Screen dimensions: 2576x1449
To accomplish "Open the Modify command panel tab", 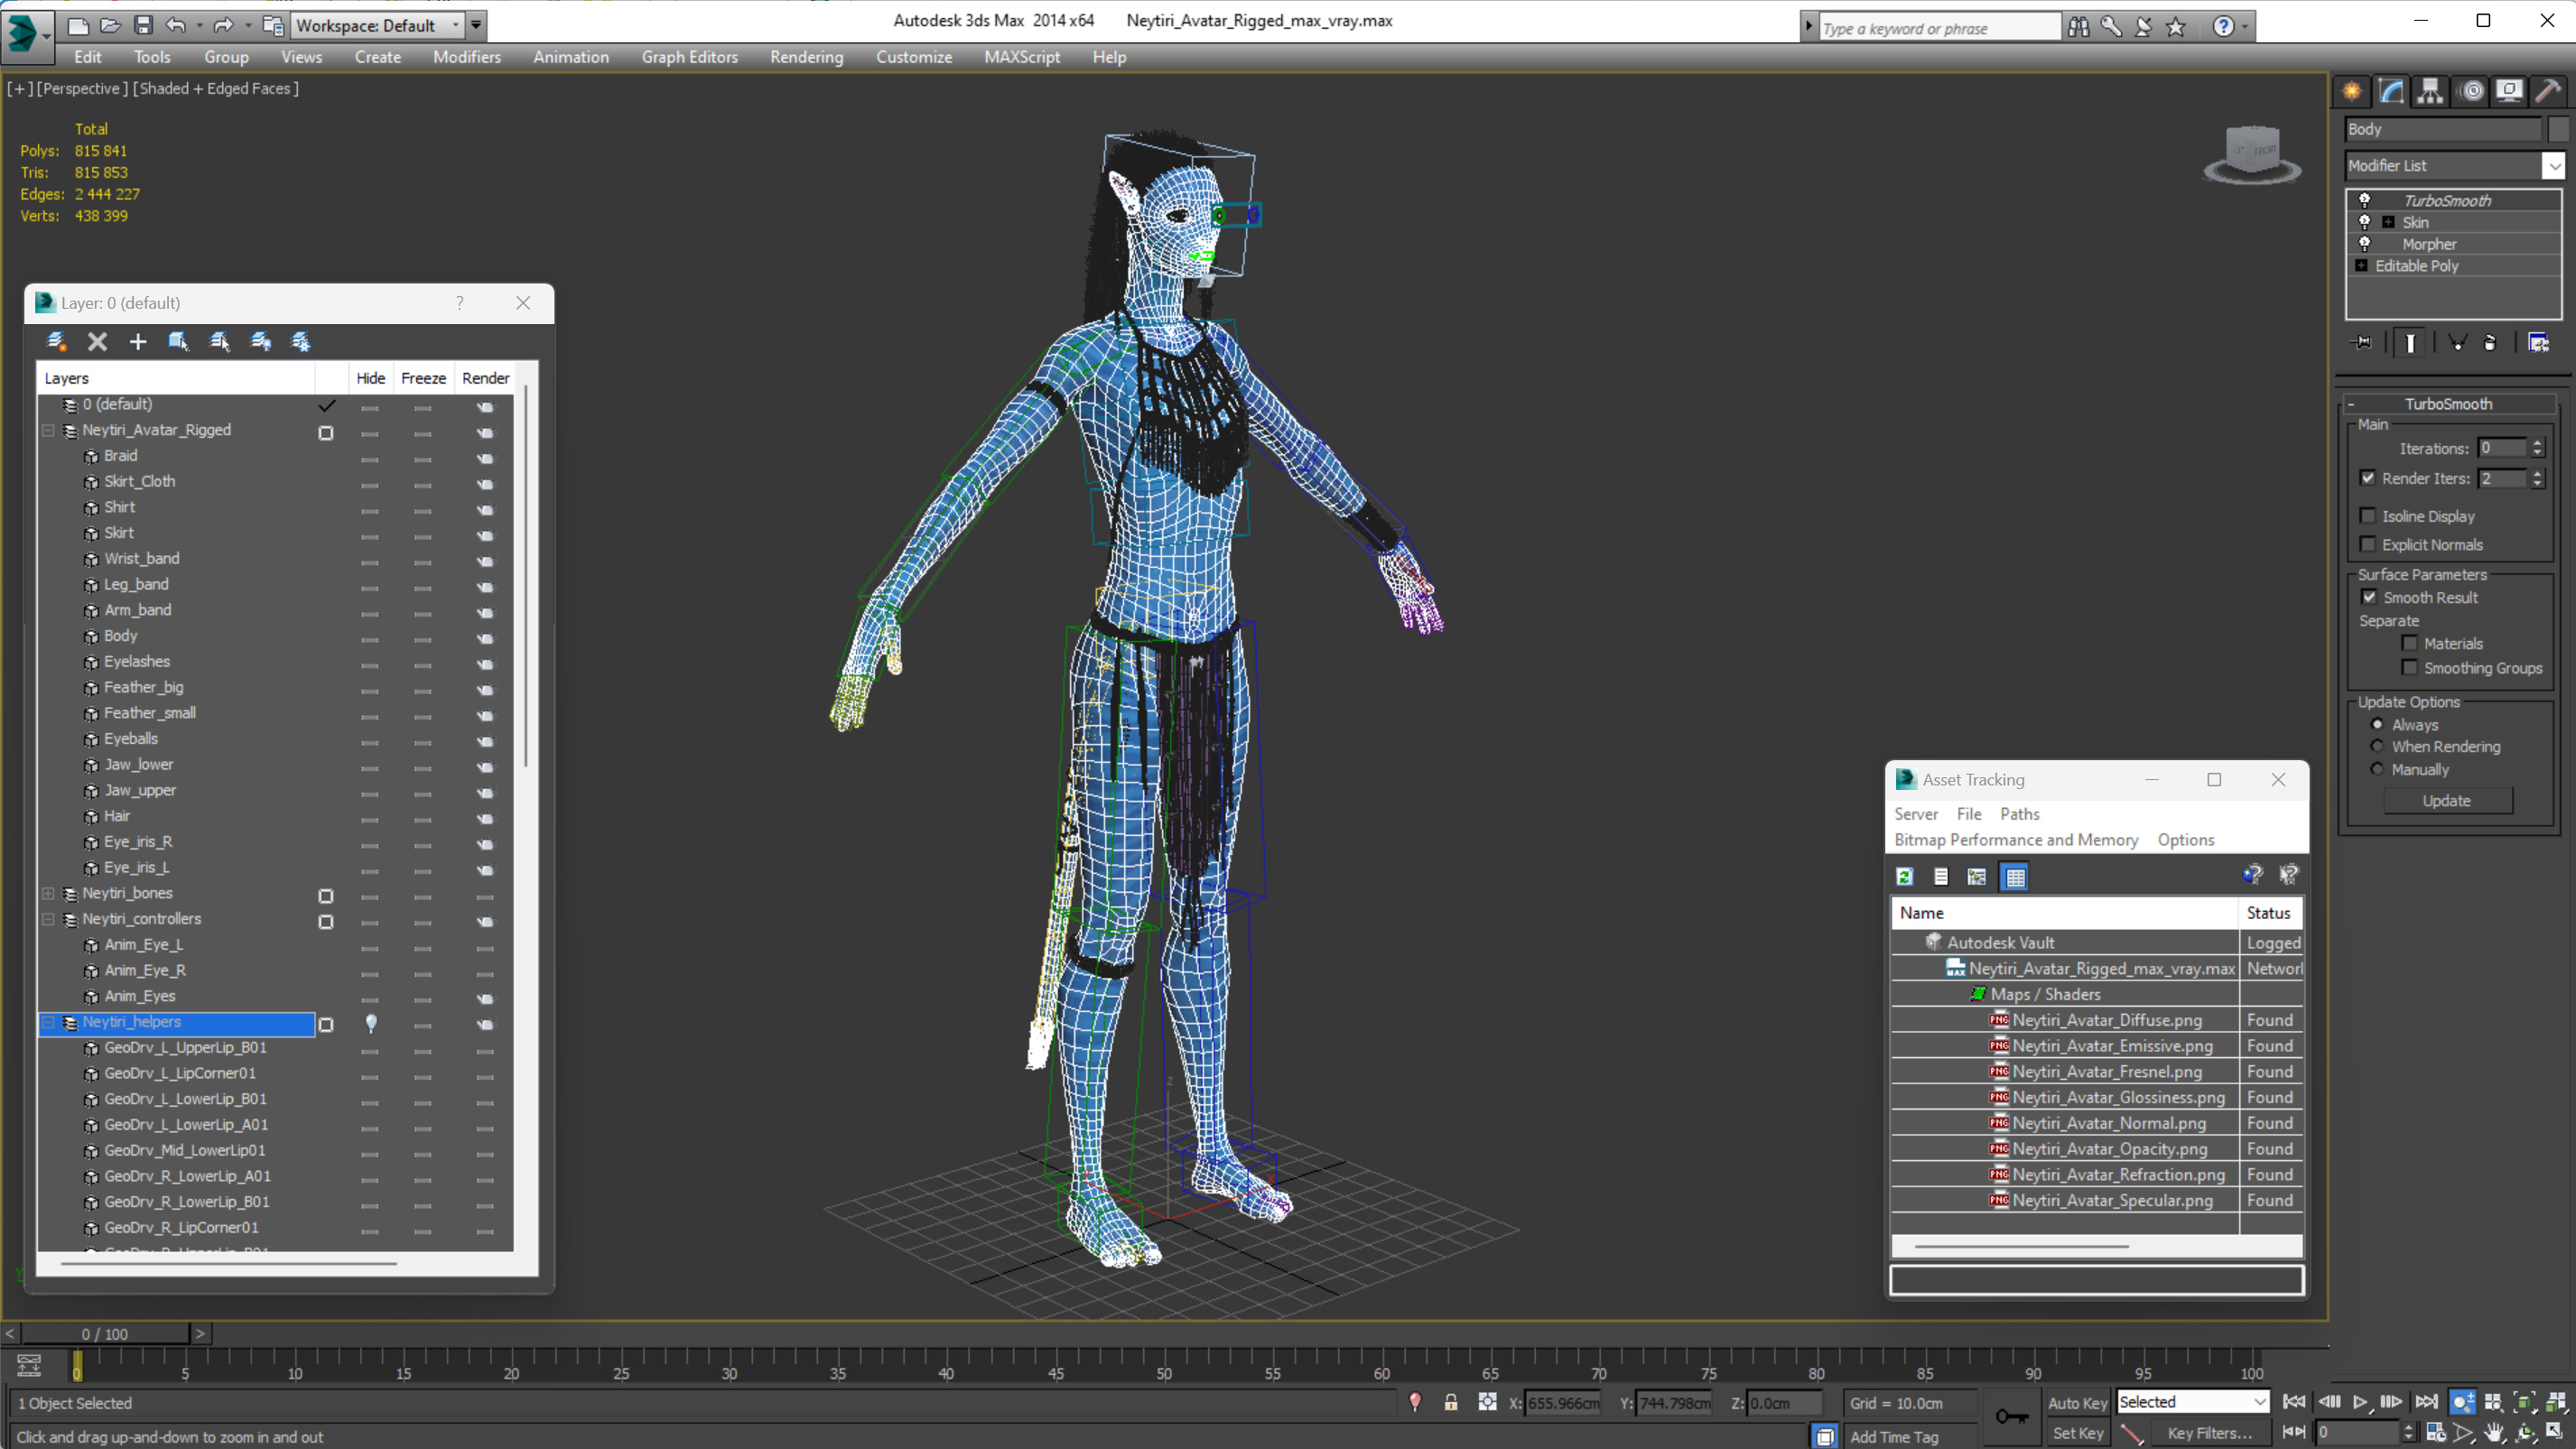I will [2391, 91].
